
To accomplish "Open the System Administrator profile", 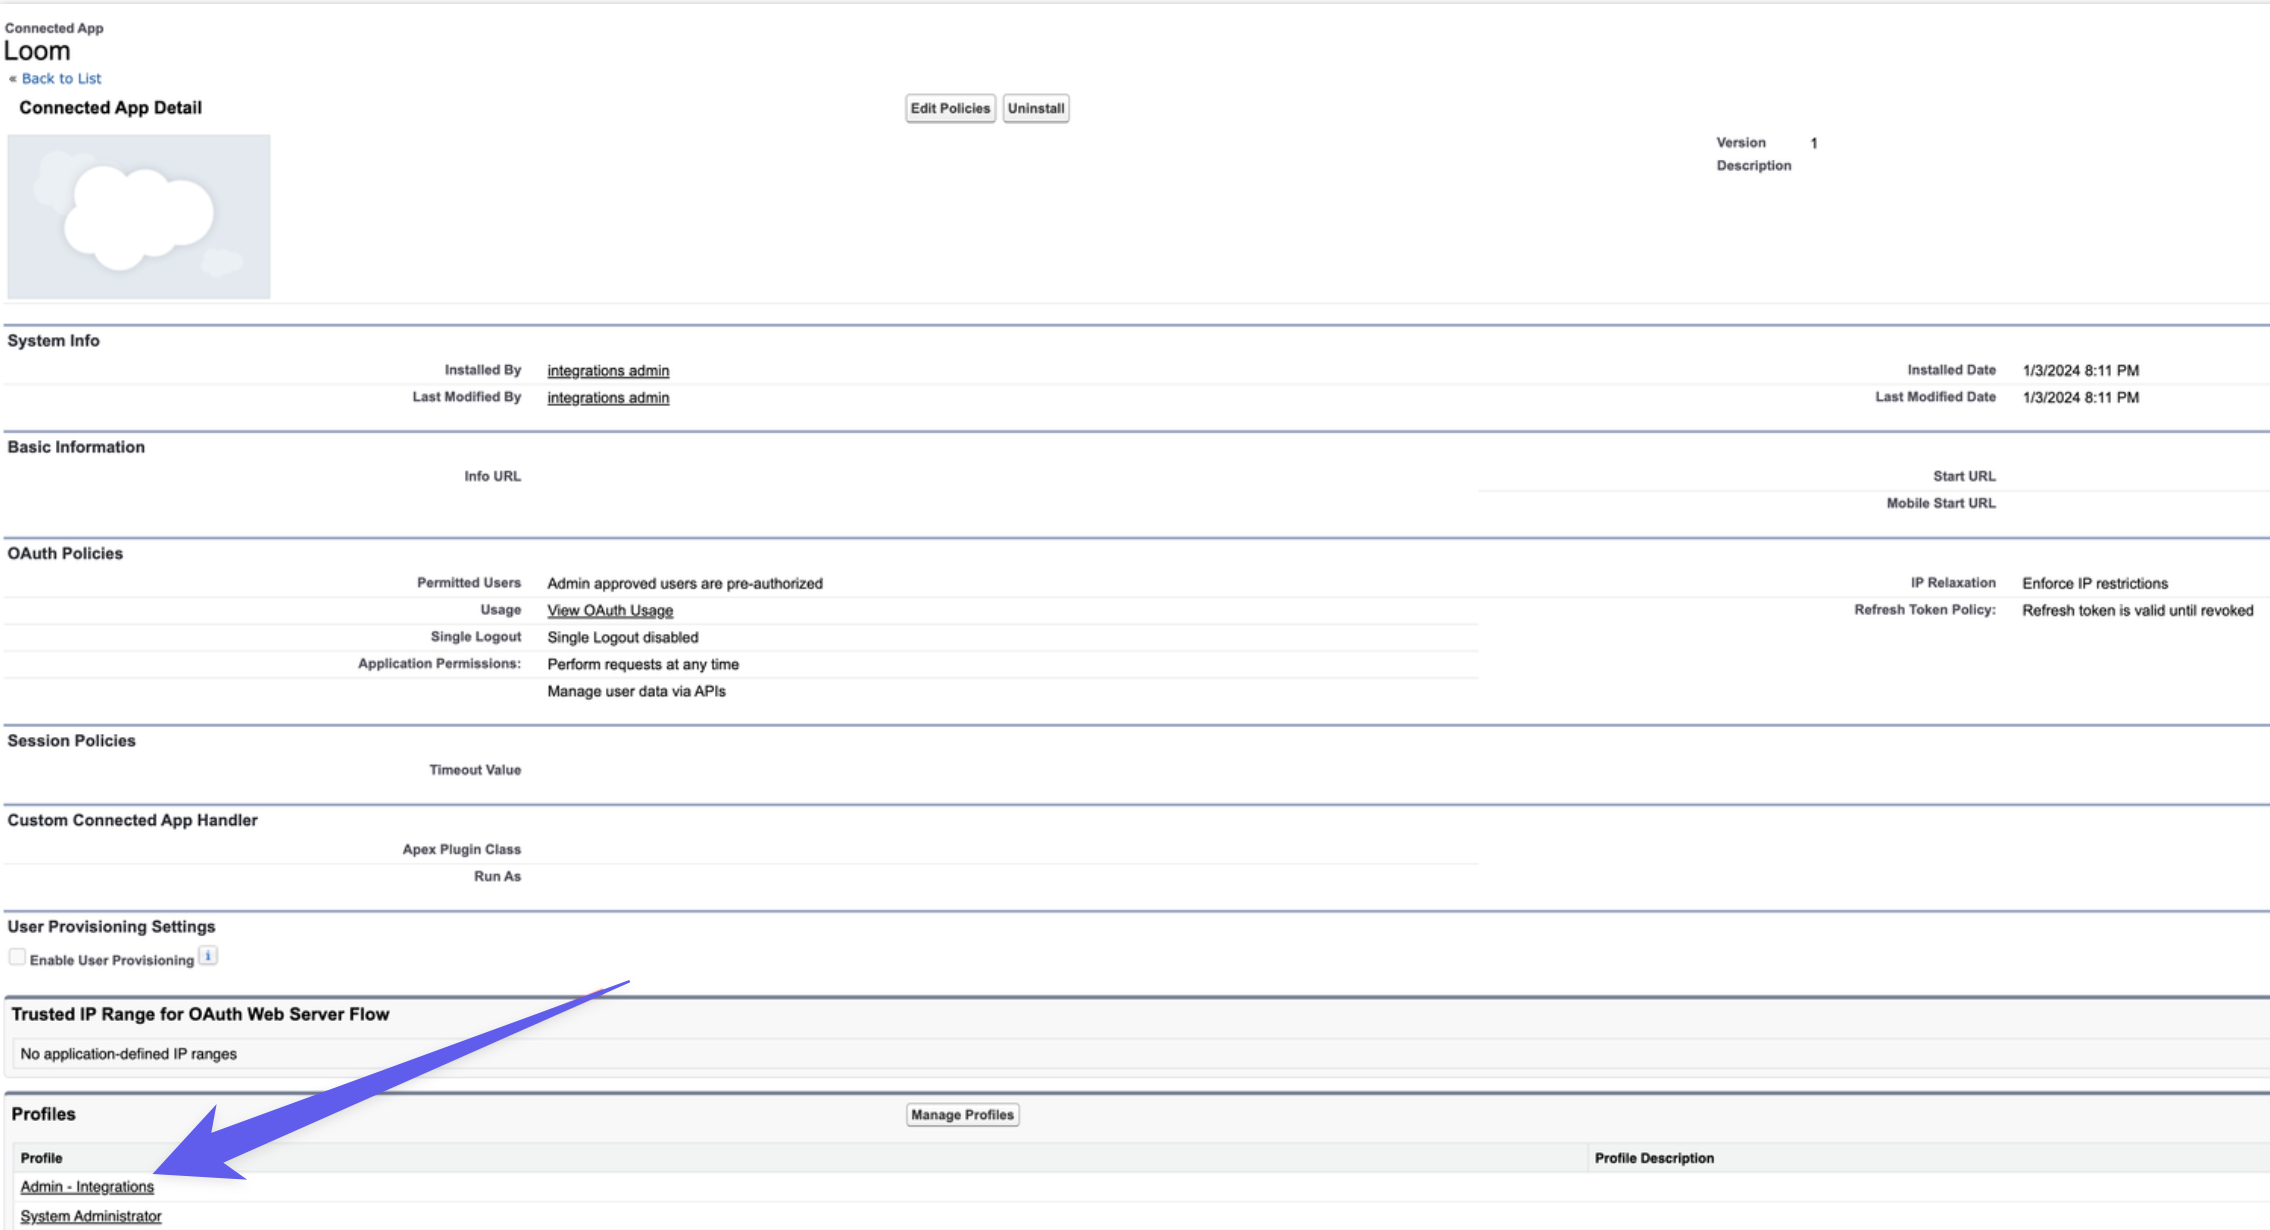I will 91,1215.
